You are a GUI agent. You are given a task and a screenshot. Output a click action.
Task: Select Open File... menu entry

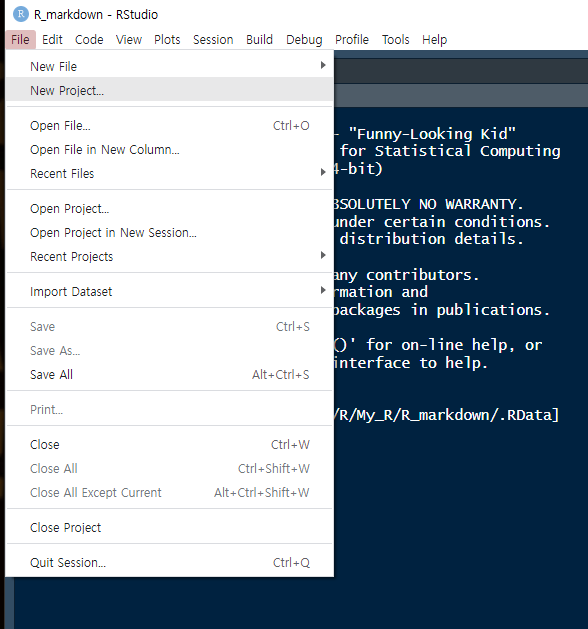[170, 126]
